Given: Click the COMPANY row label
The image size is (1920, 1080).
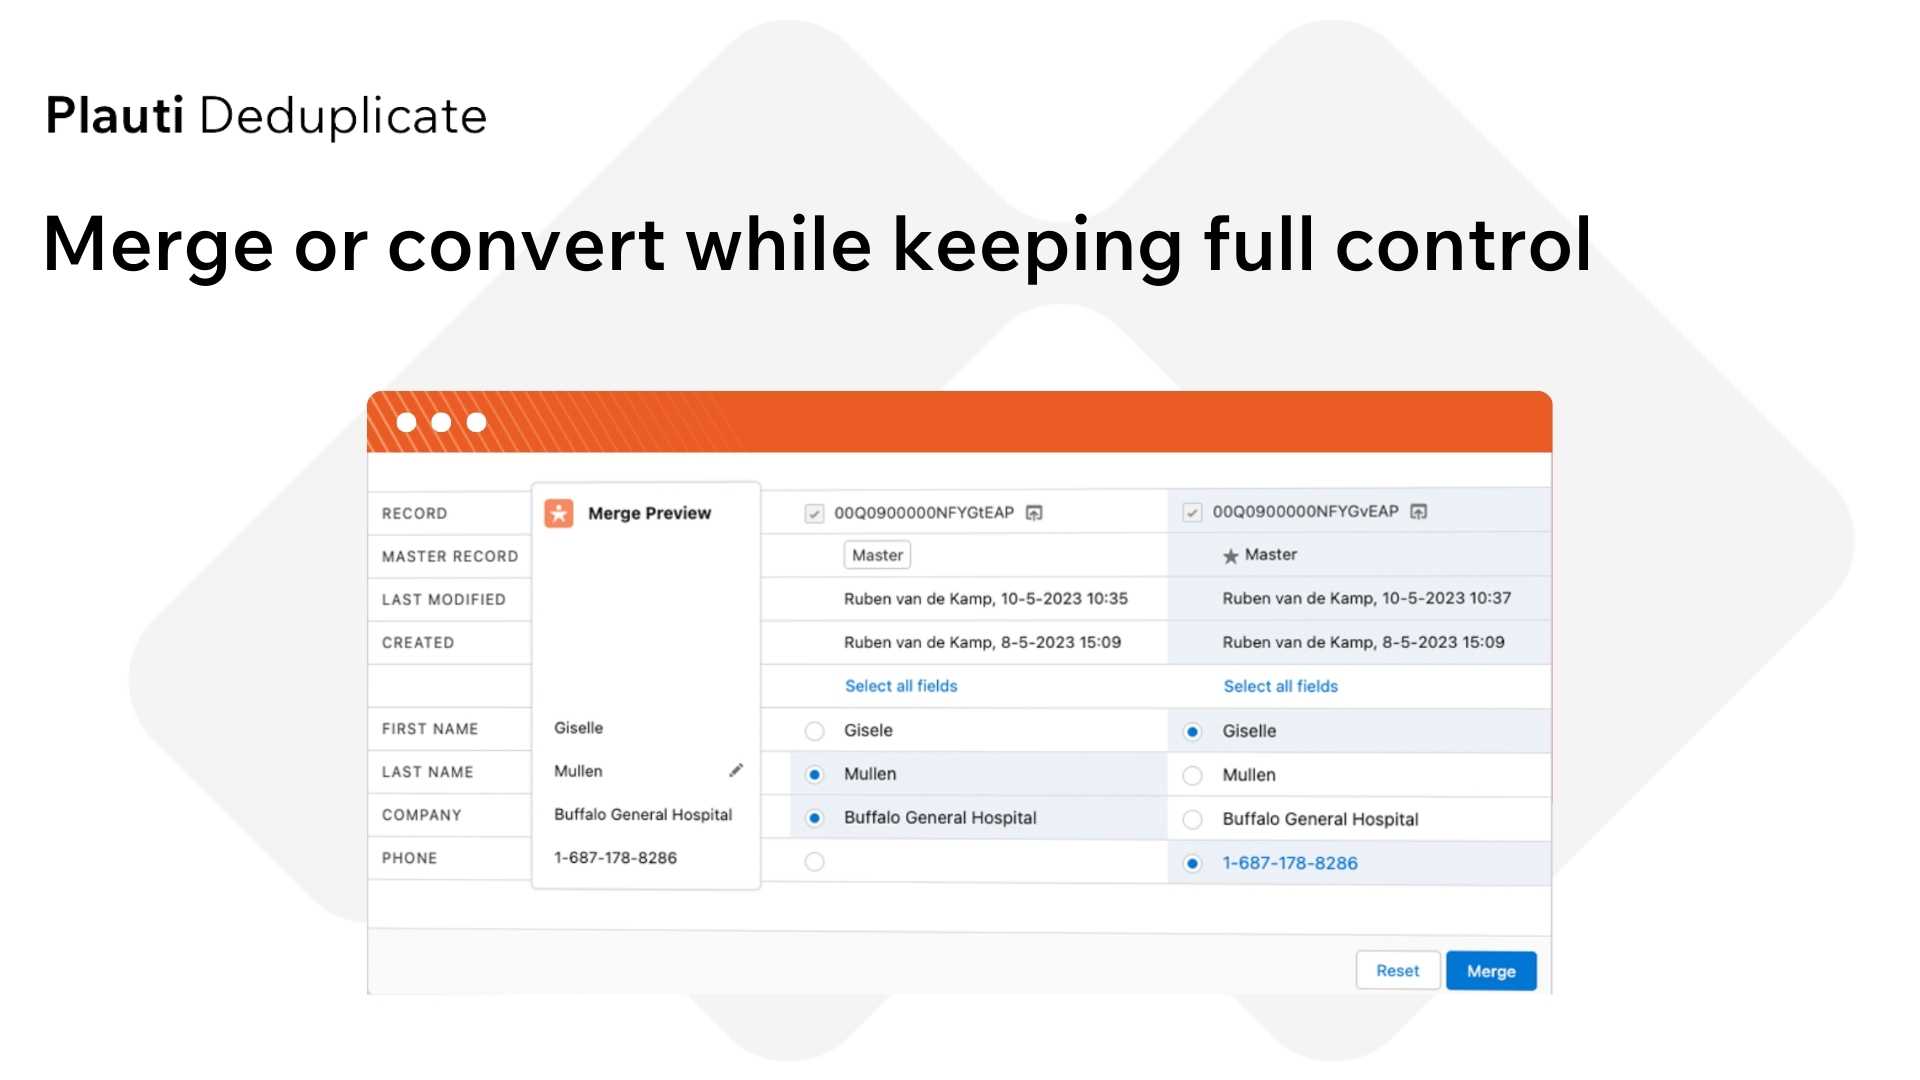Looking at the screenshot, I should tap(421, 815).
